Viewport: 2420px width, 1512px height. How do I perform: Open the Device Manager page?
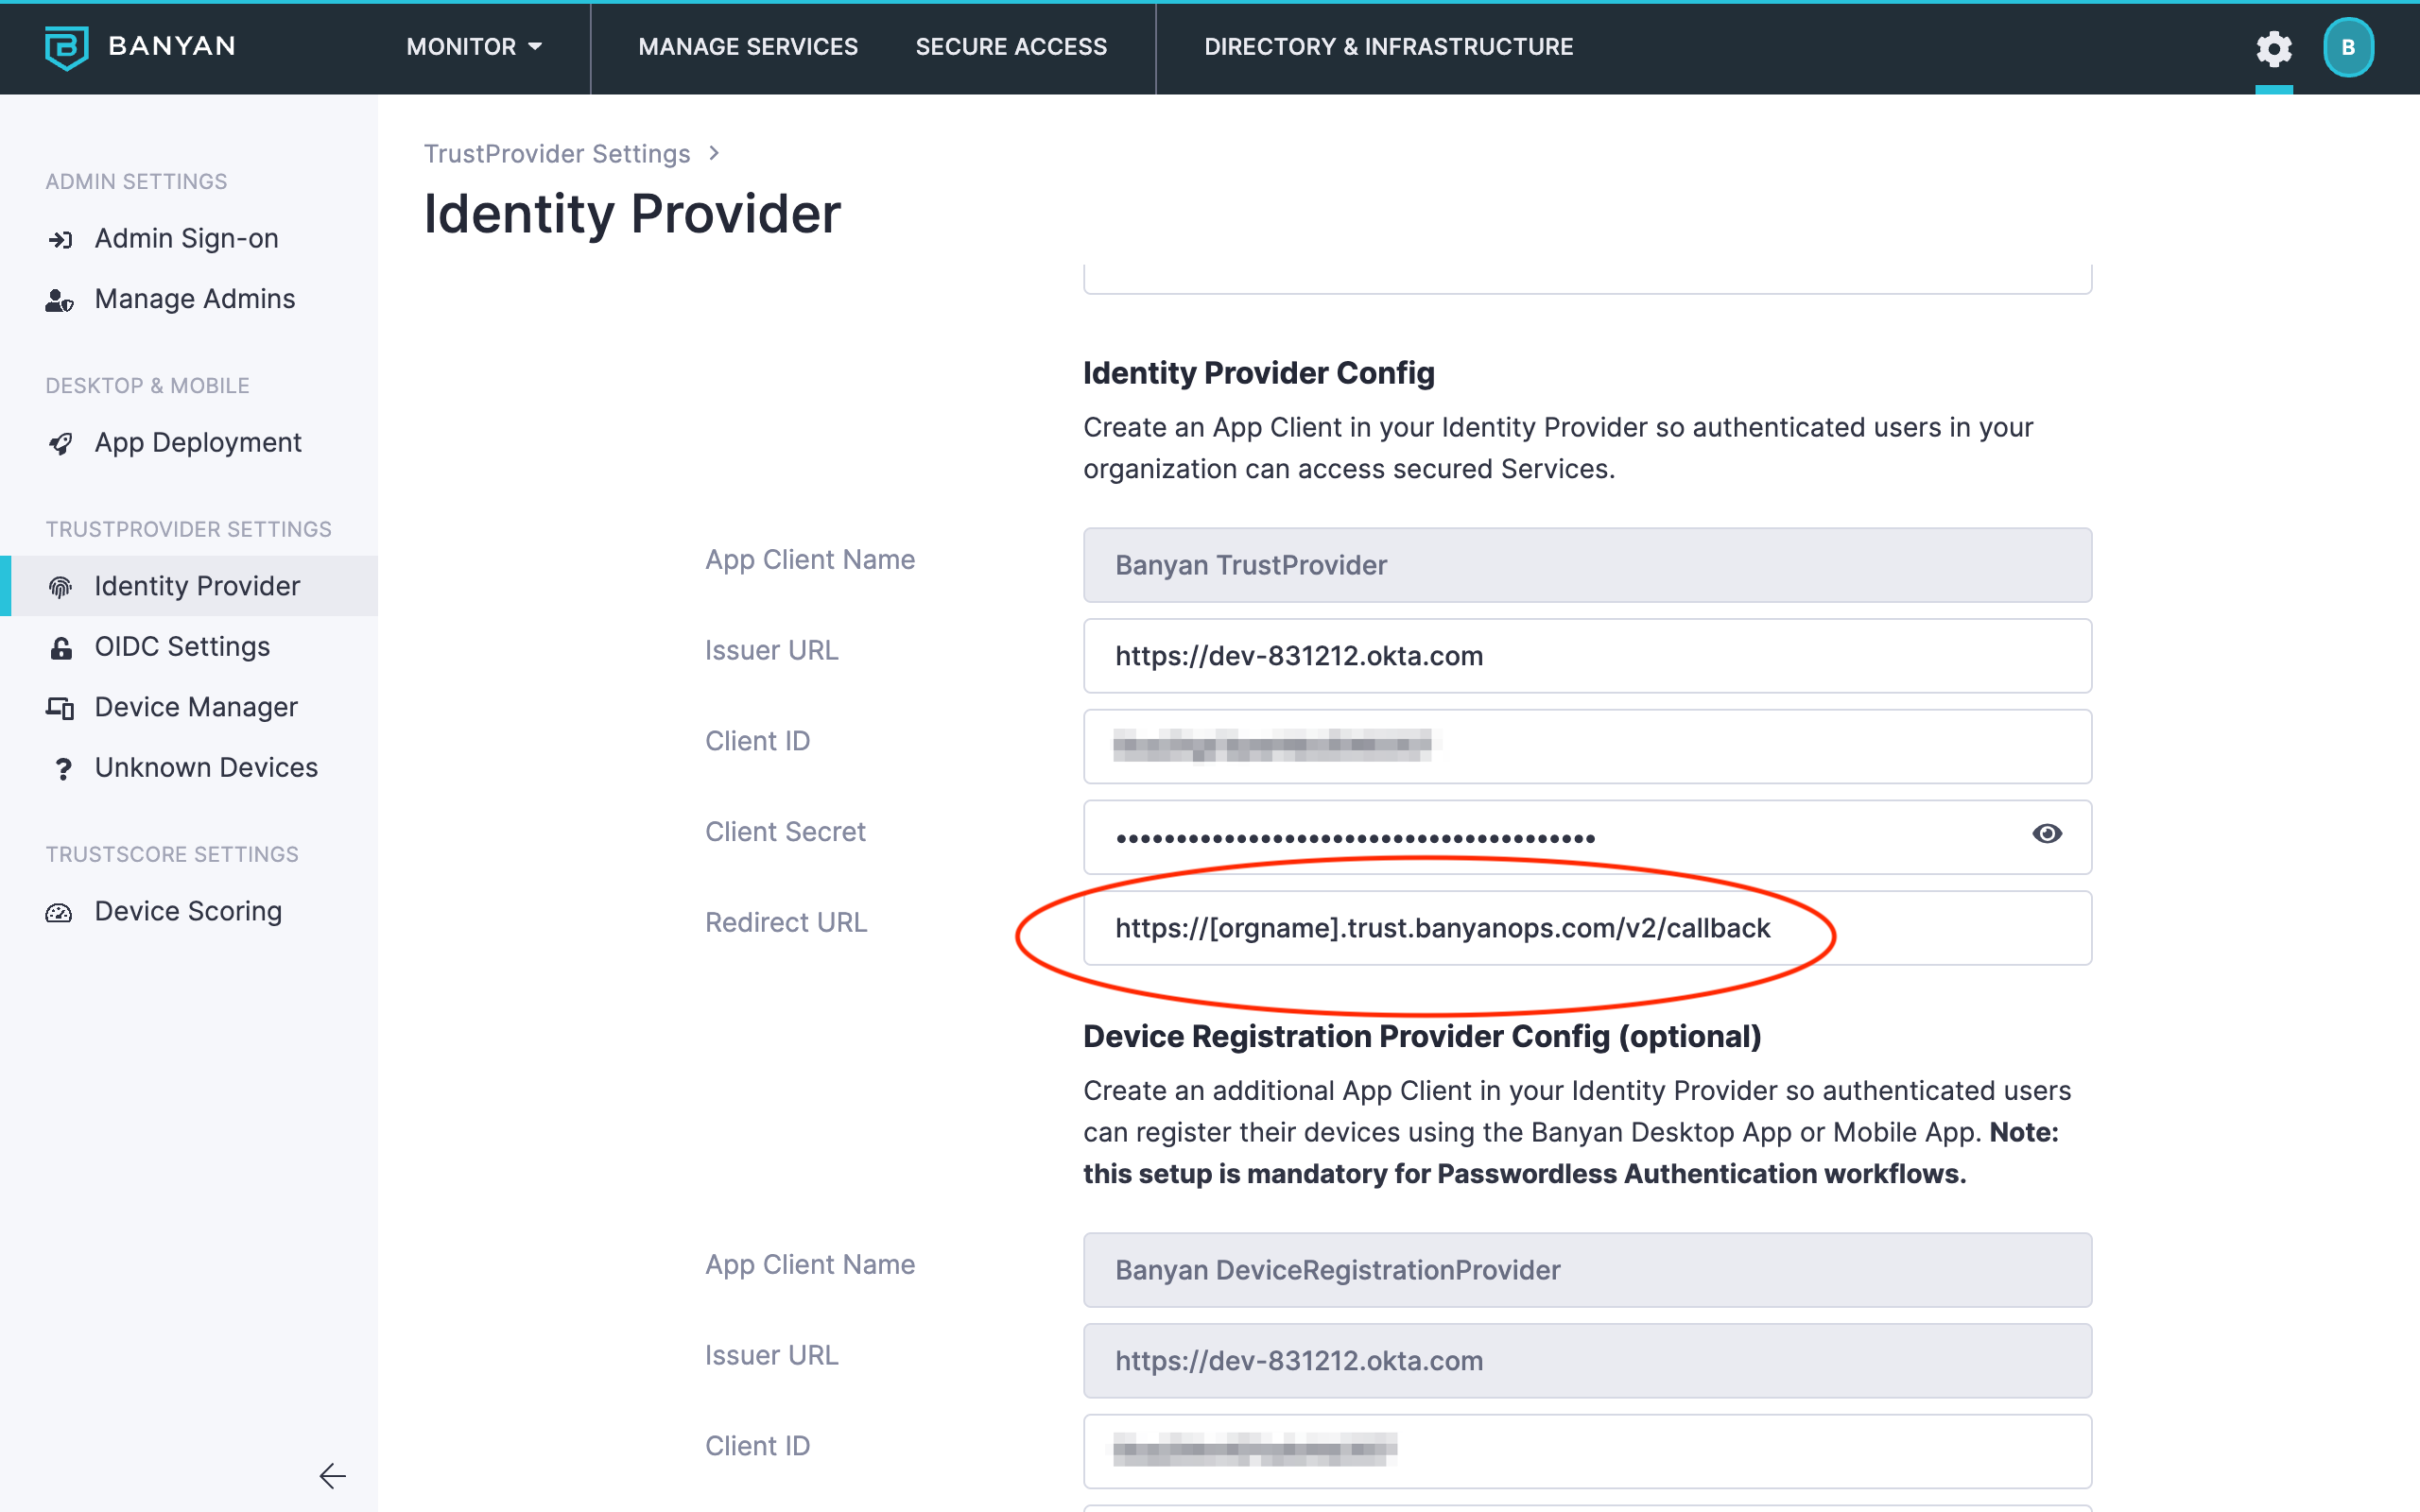[196, 707]
